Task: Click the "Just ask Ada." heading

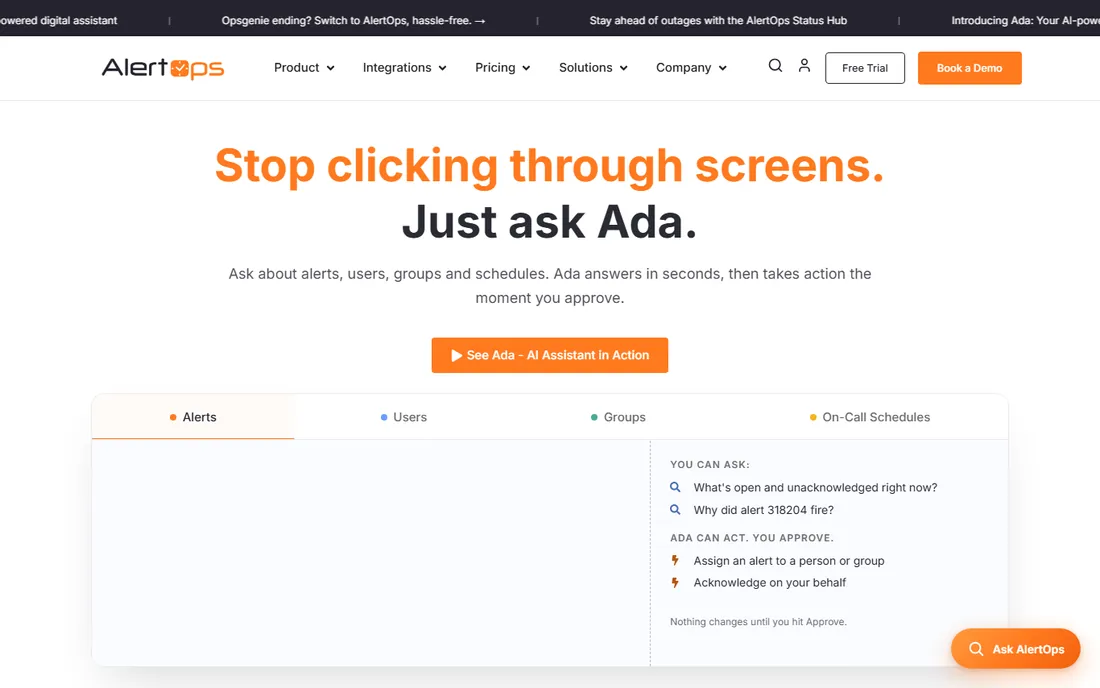Action: (x=550, y=222)
